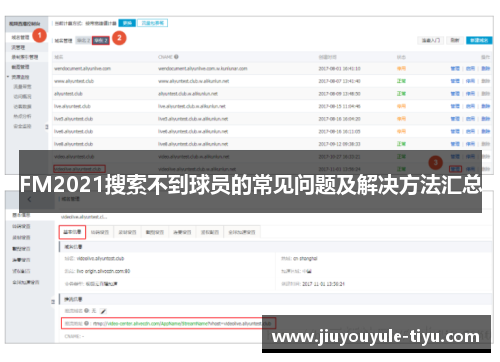
Task: Click the dark-red circle marker numbered 3
Action: [435, 163]
